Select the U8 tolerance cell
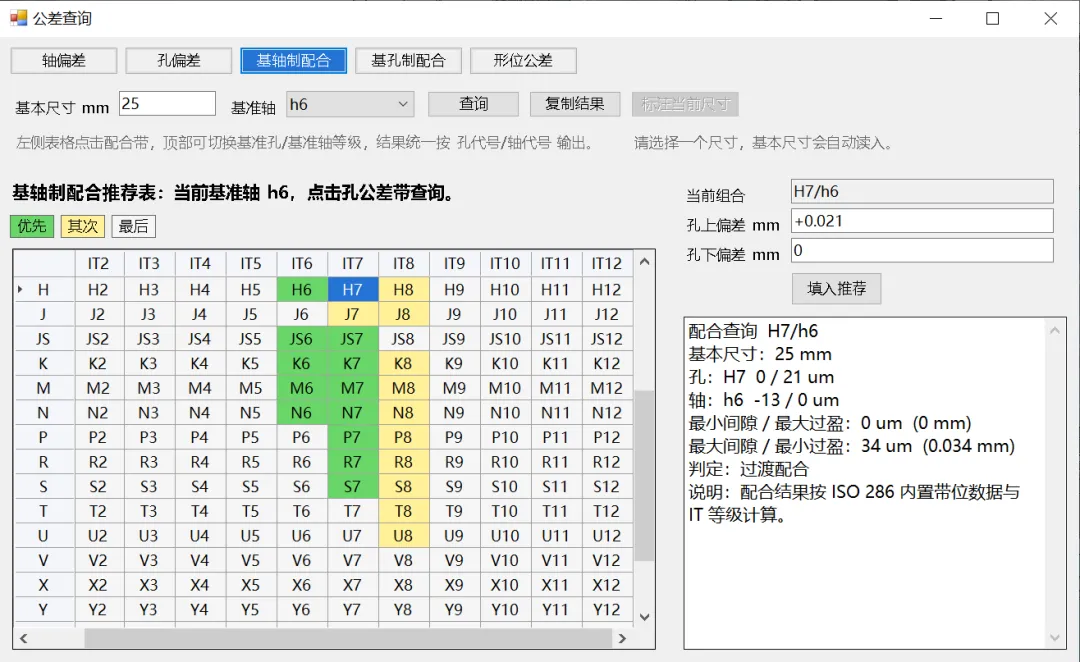The image size is (1080, 662). 404,536
